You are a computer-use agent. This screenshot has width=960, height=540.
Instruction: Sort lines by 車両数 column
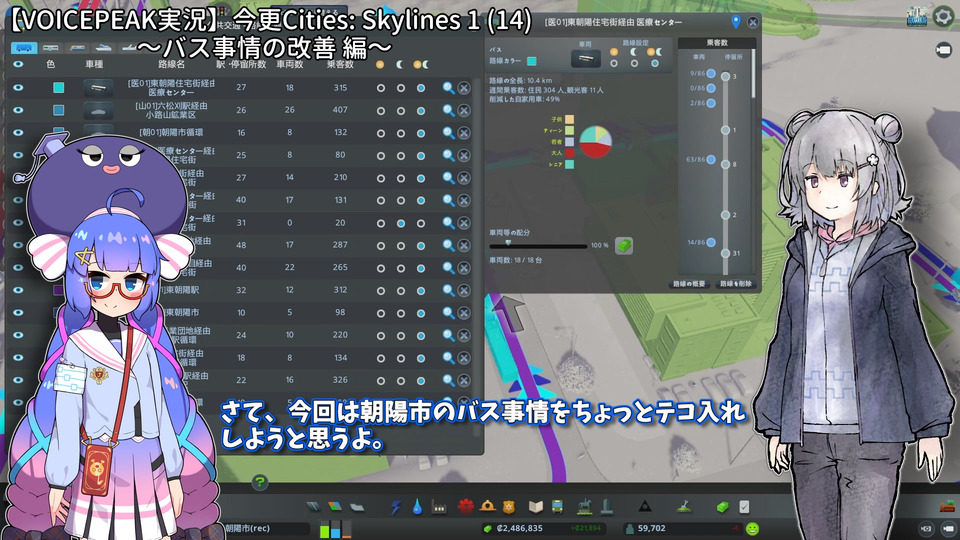[x=290, y=64]
